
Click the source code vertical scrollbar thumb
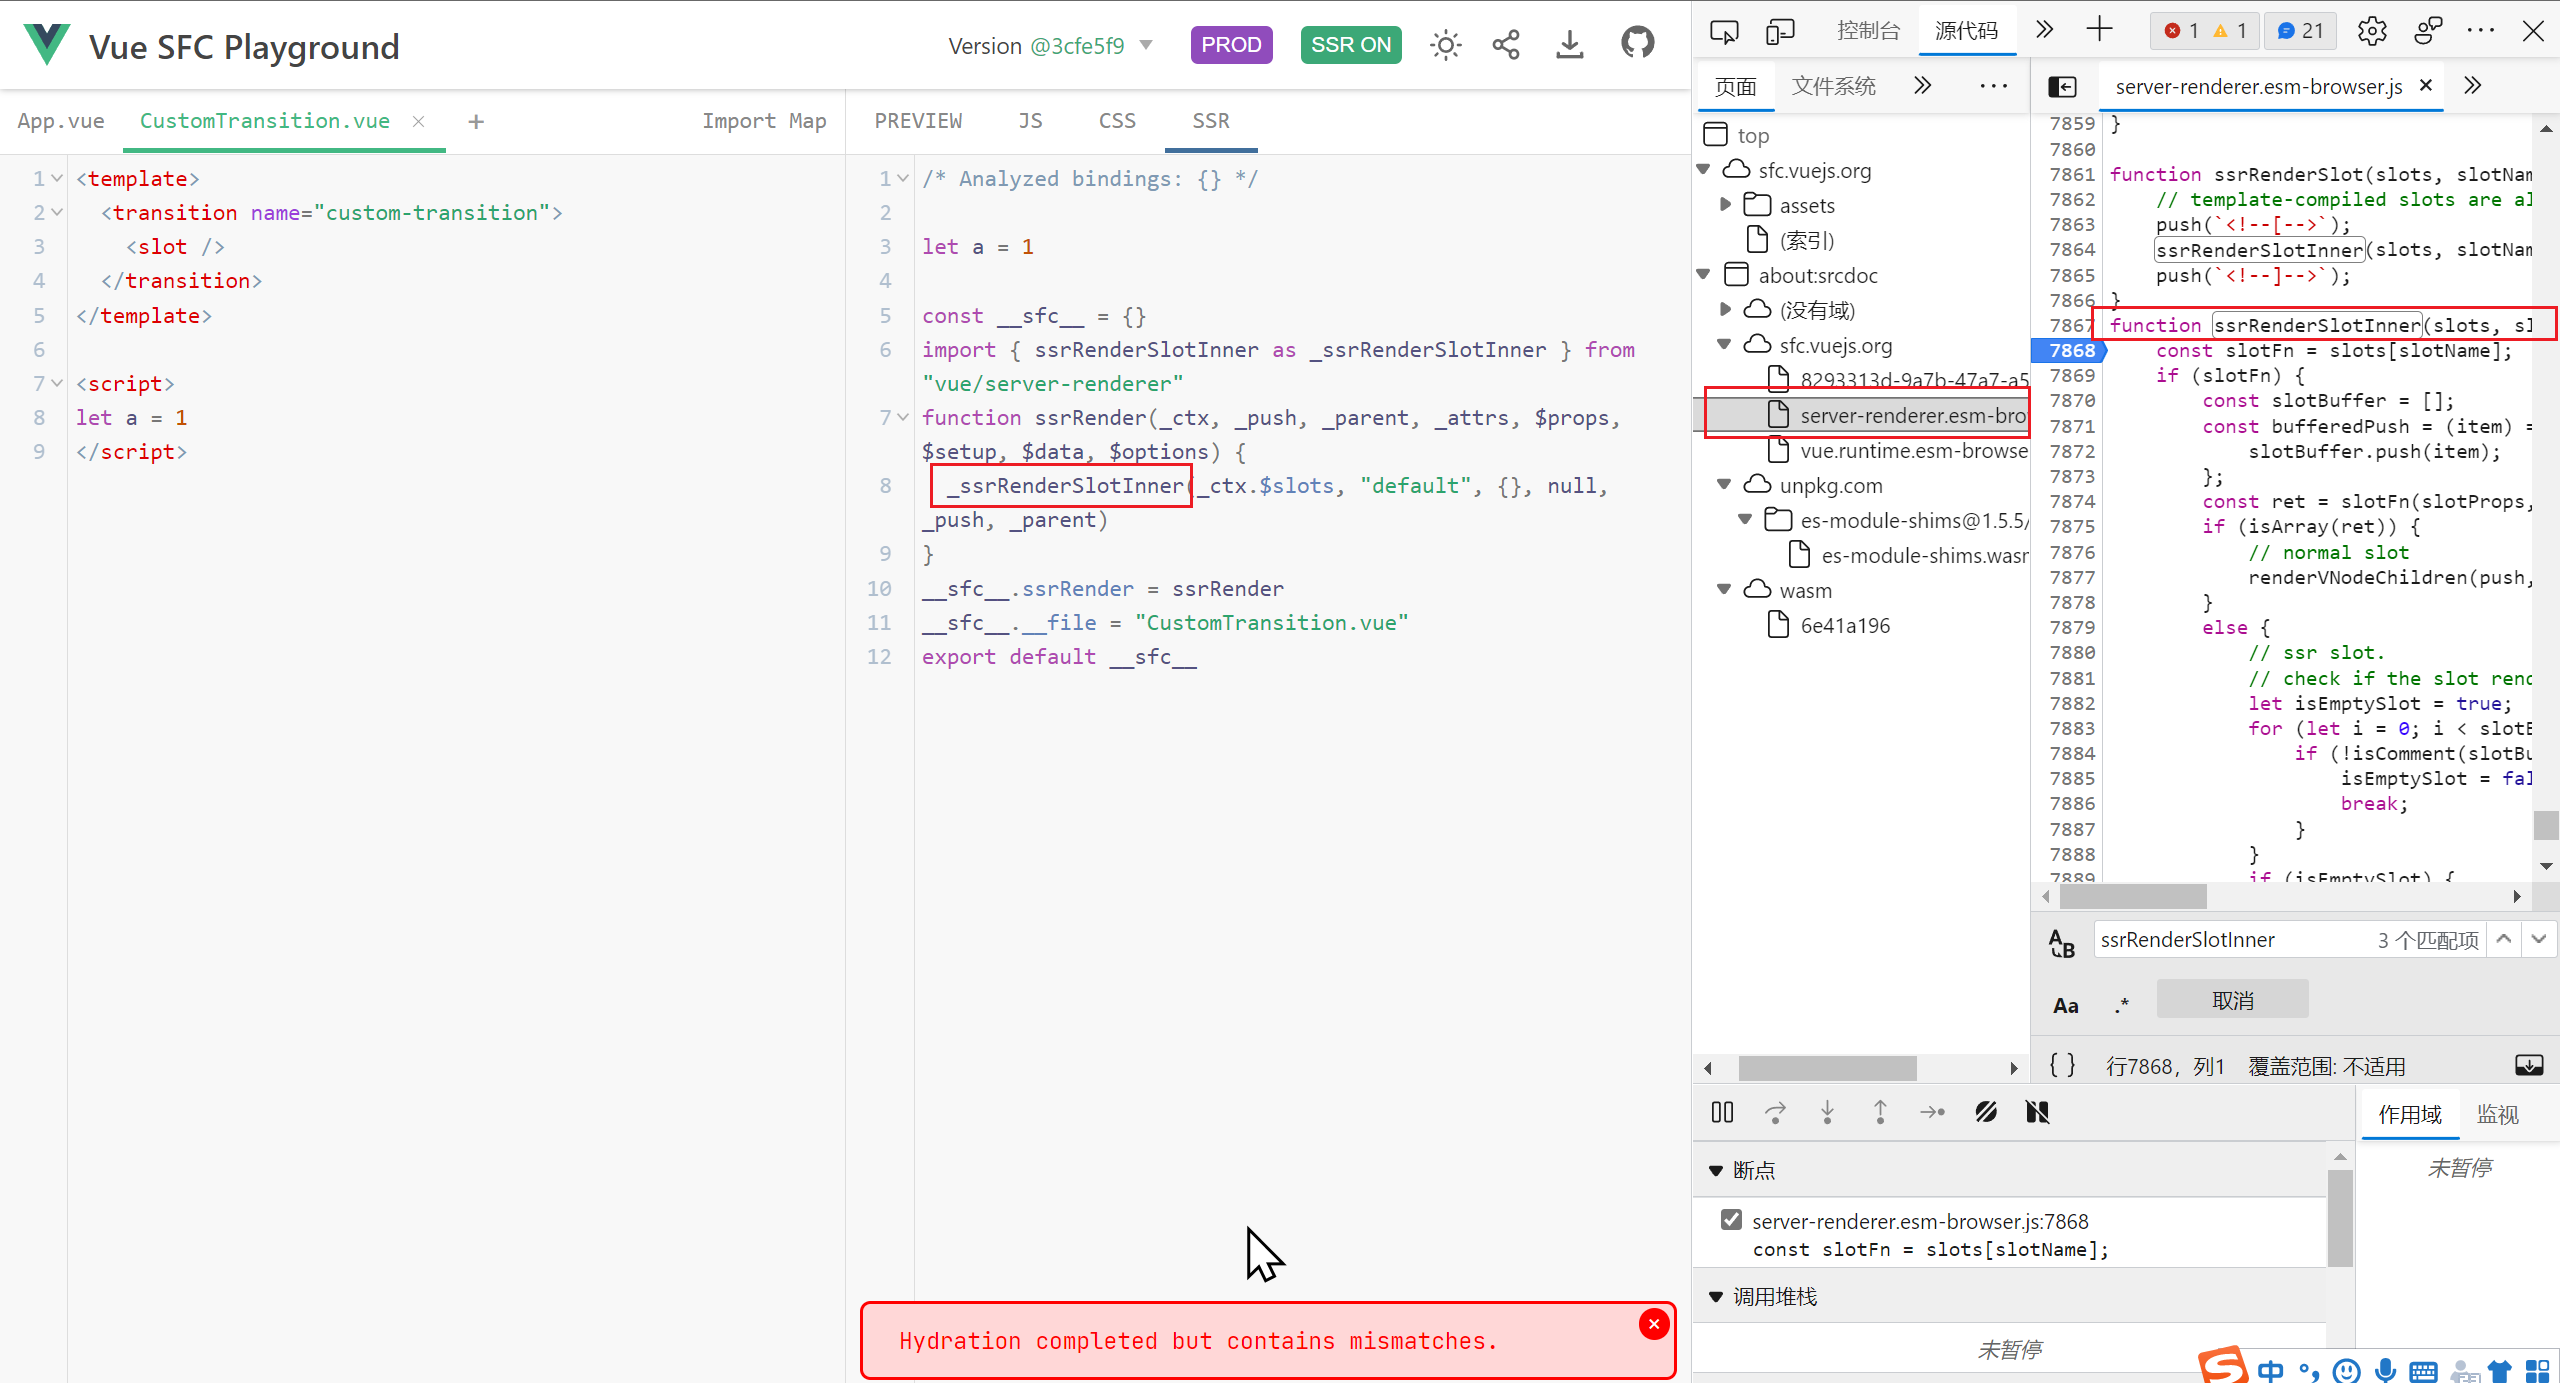2546,826
